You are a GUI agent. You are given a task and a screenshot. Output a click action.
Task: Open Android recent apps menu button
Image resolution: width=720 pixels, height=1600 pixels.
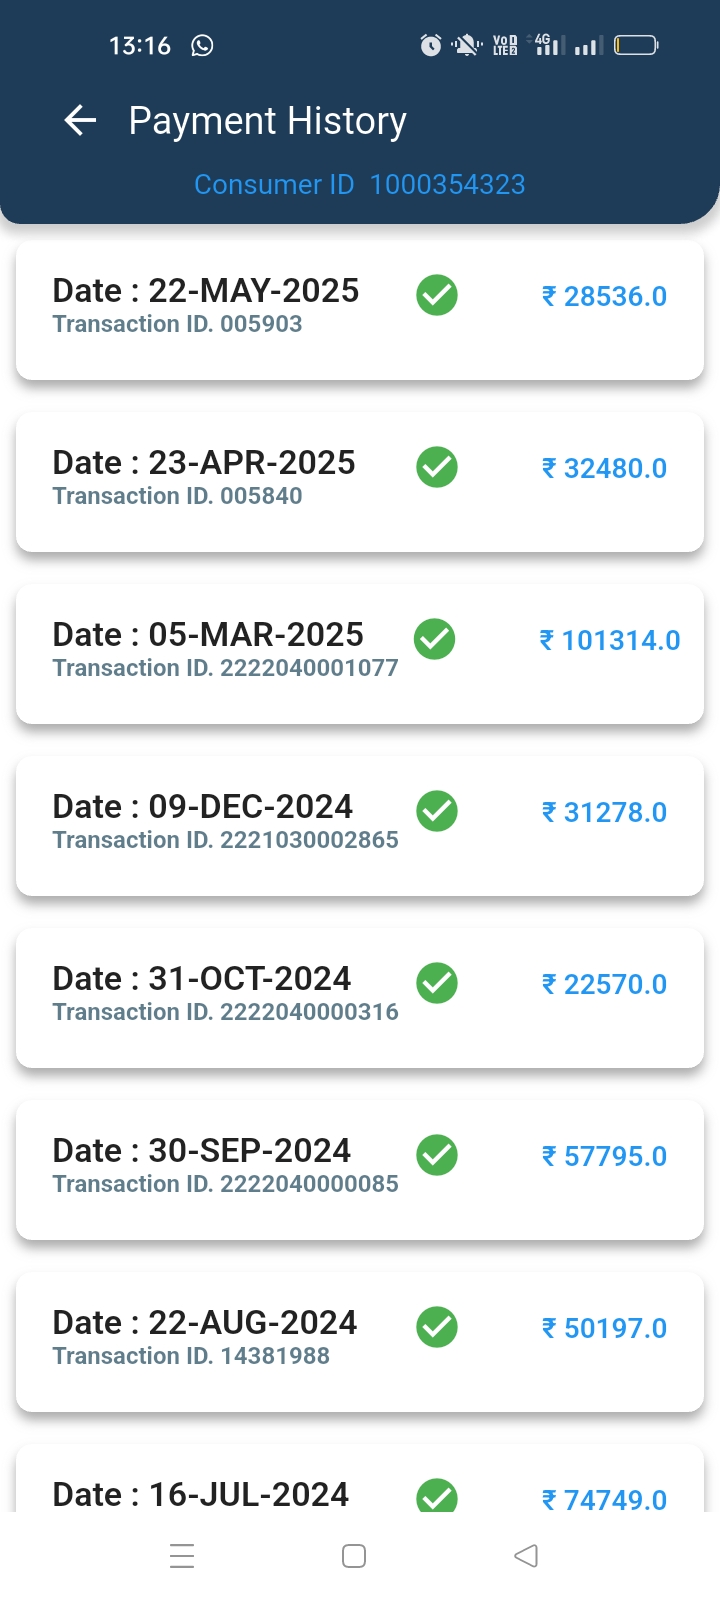click(182, 1556)
